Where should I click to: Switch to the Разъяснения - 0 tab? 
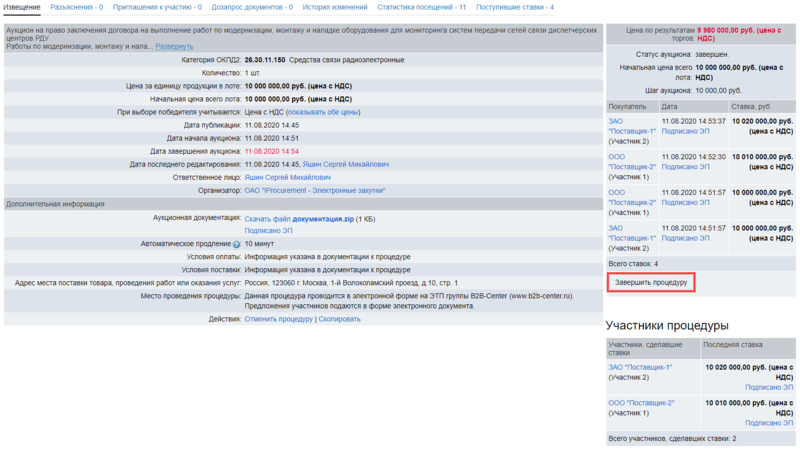pyautogui.click(x=77, y=7)
